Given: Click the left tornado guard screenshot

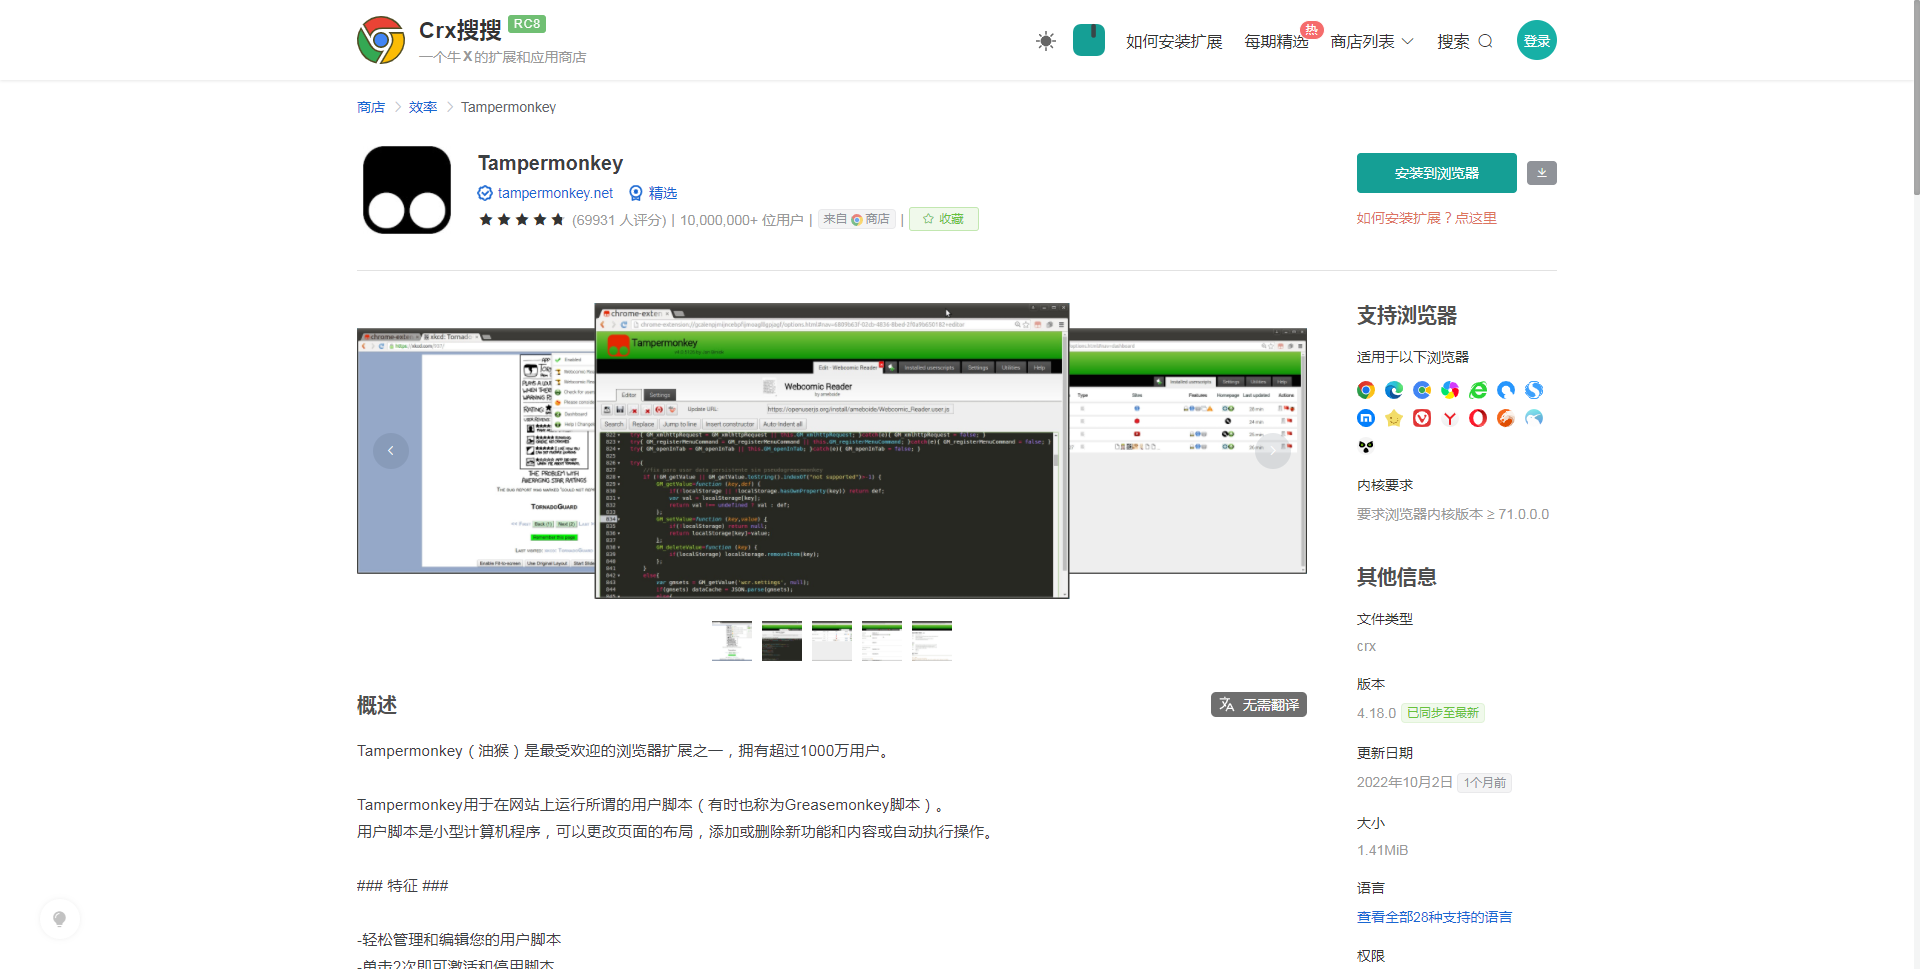Looking at the screenshot, I should pyautogui.click(x=476, y=451).
